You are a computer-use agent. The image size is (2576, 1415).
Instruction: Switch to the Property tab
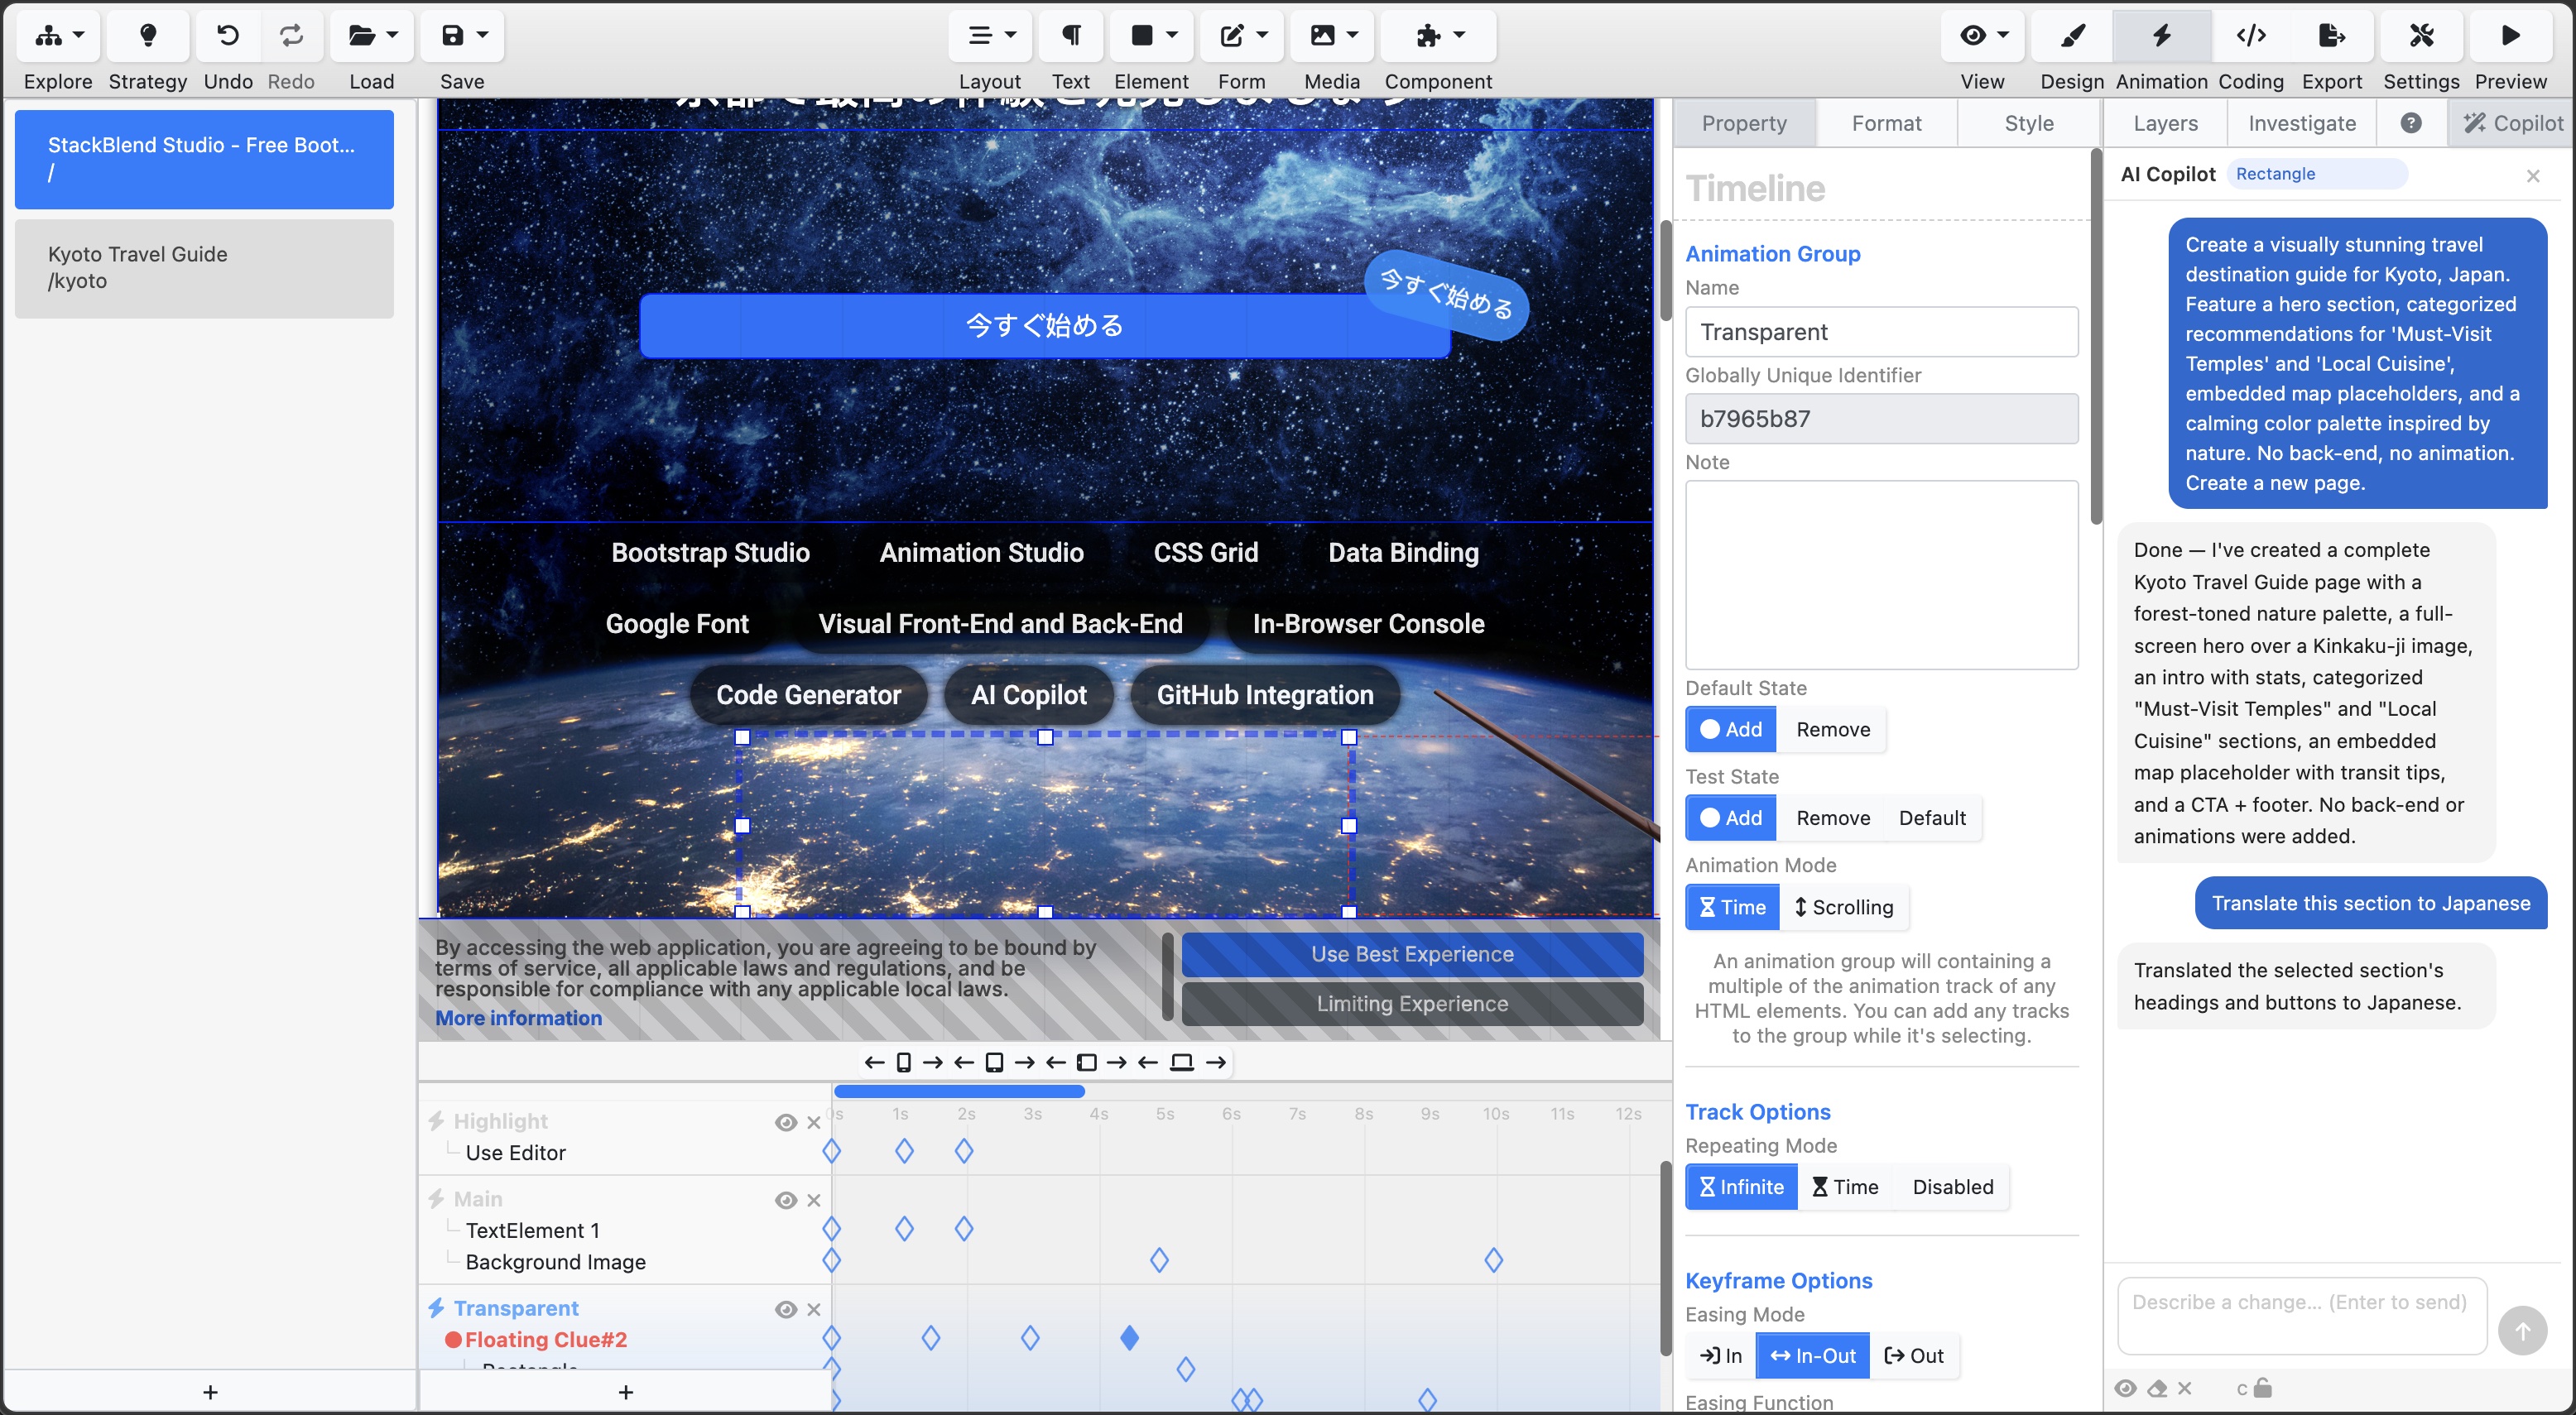[1744, 123]
